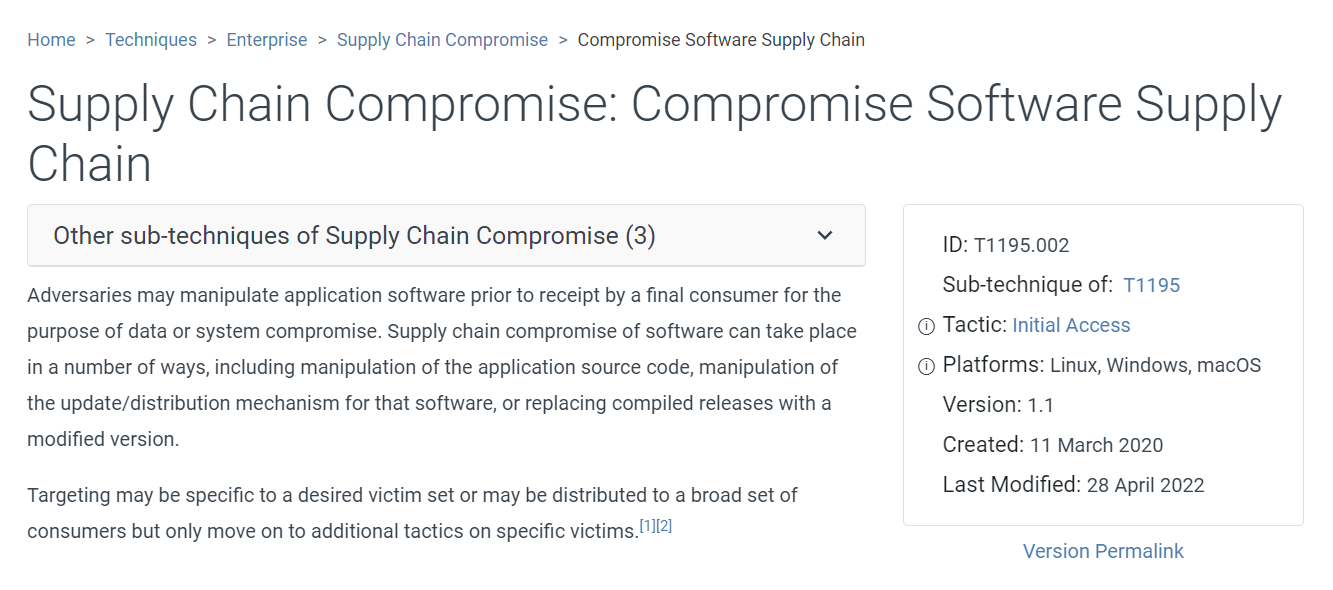Click the Created date 11 March 2020
This screenshot has height=590, width=1333.
1096,445
